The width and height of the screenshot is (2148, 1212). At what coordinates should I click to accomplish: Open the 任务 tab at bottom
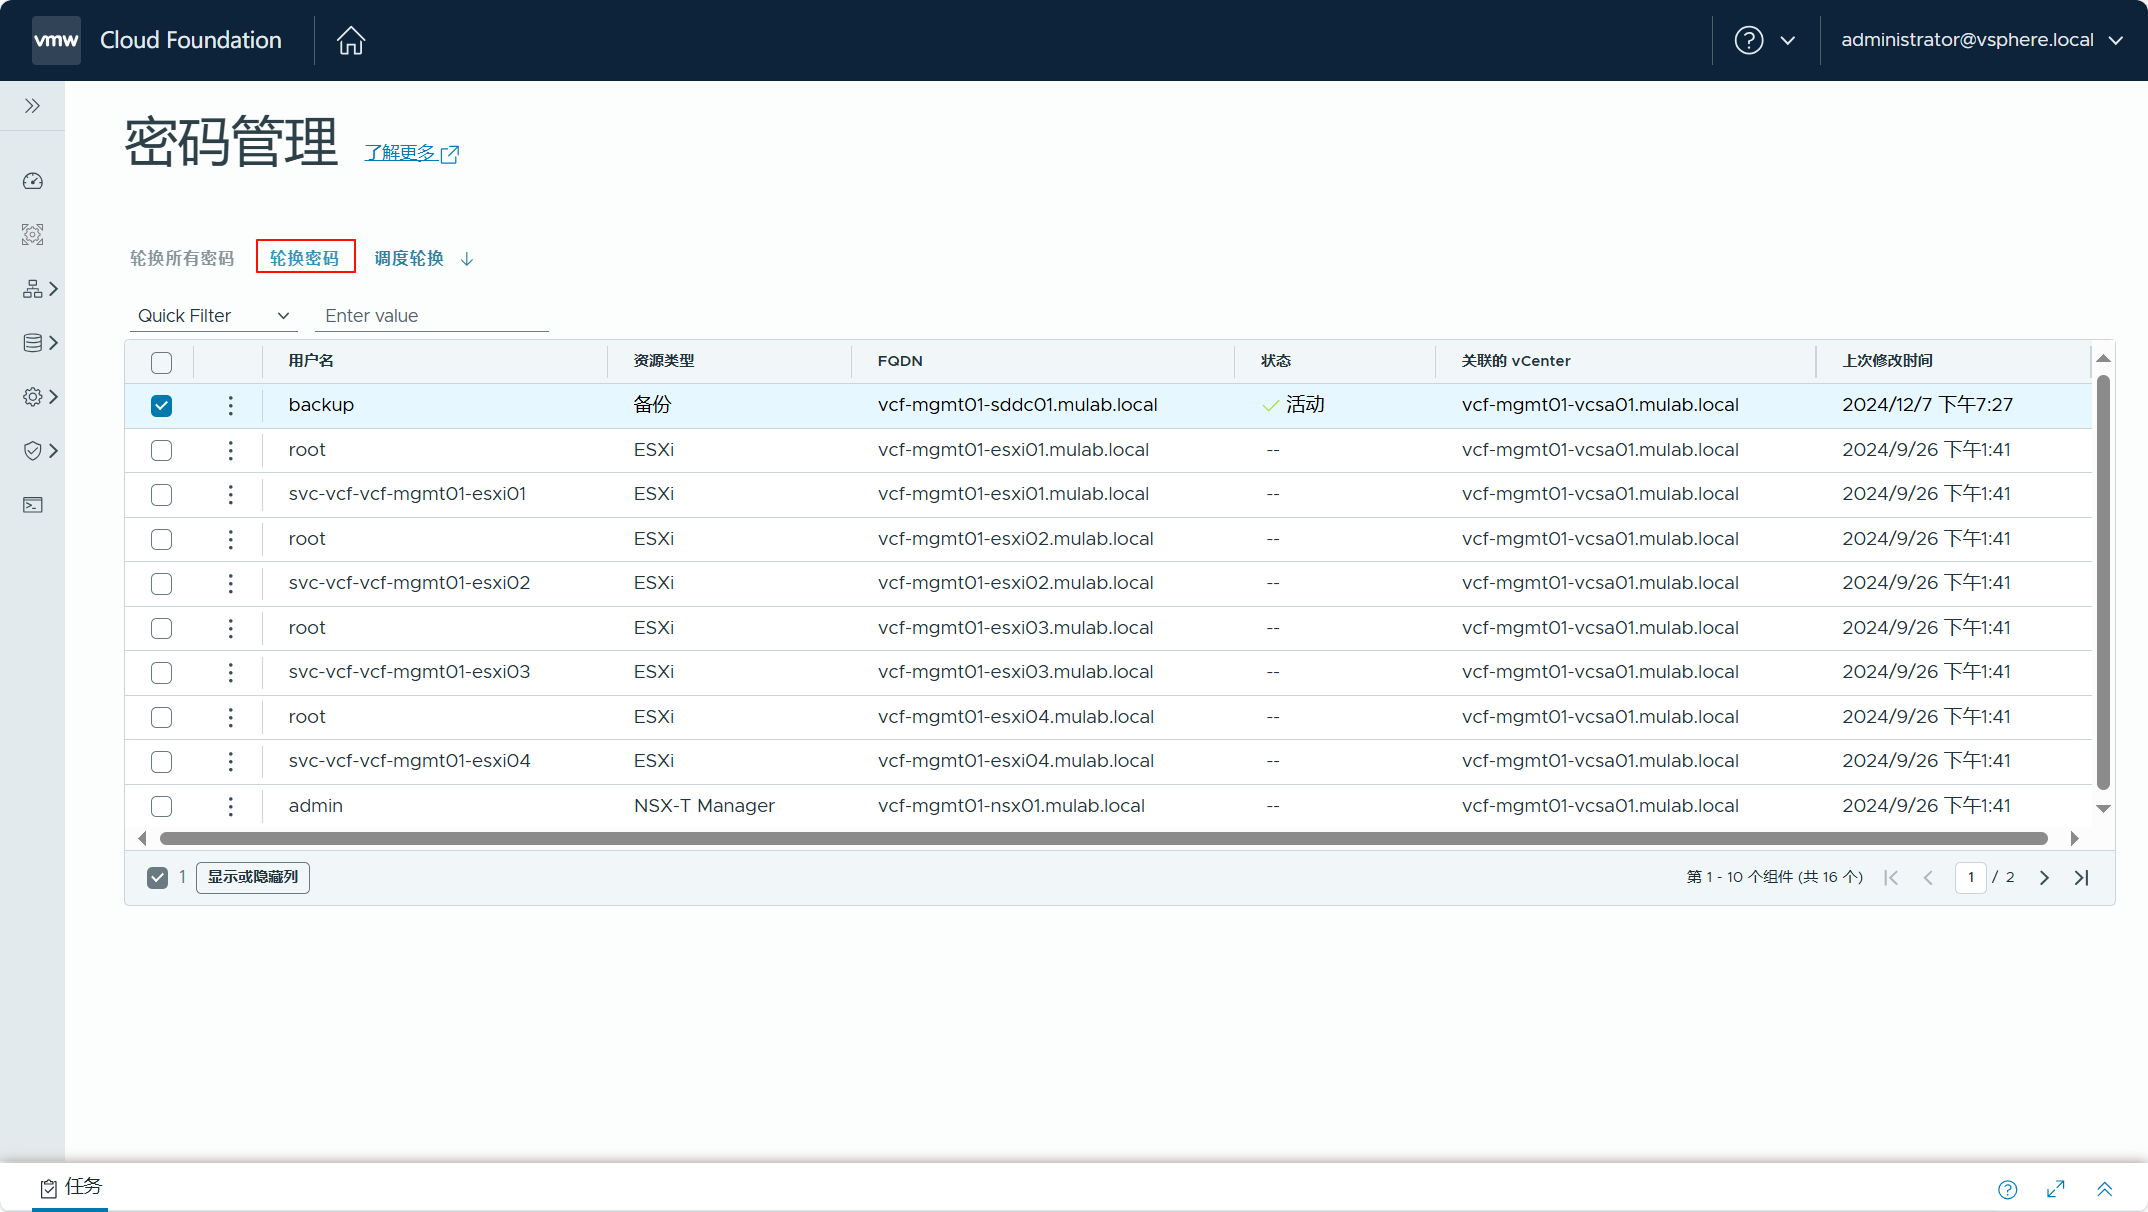70,1187
